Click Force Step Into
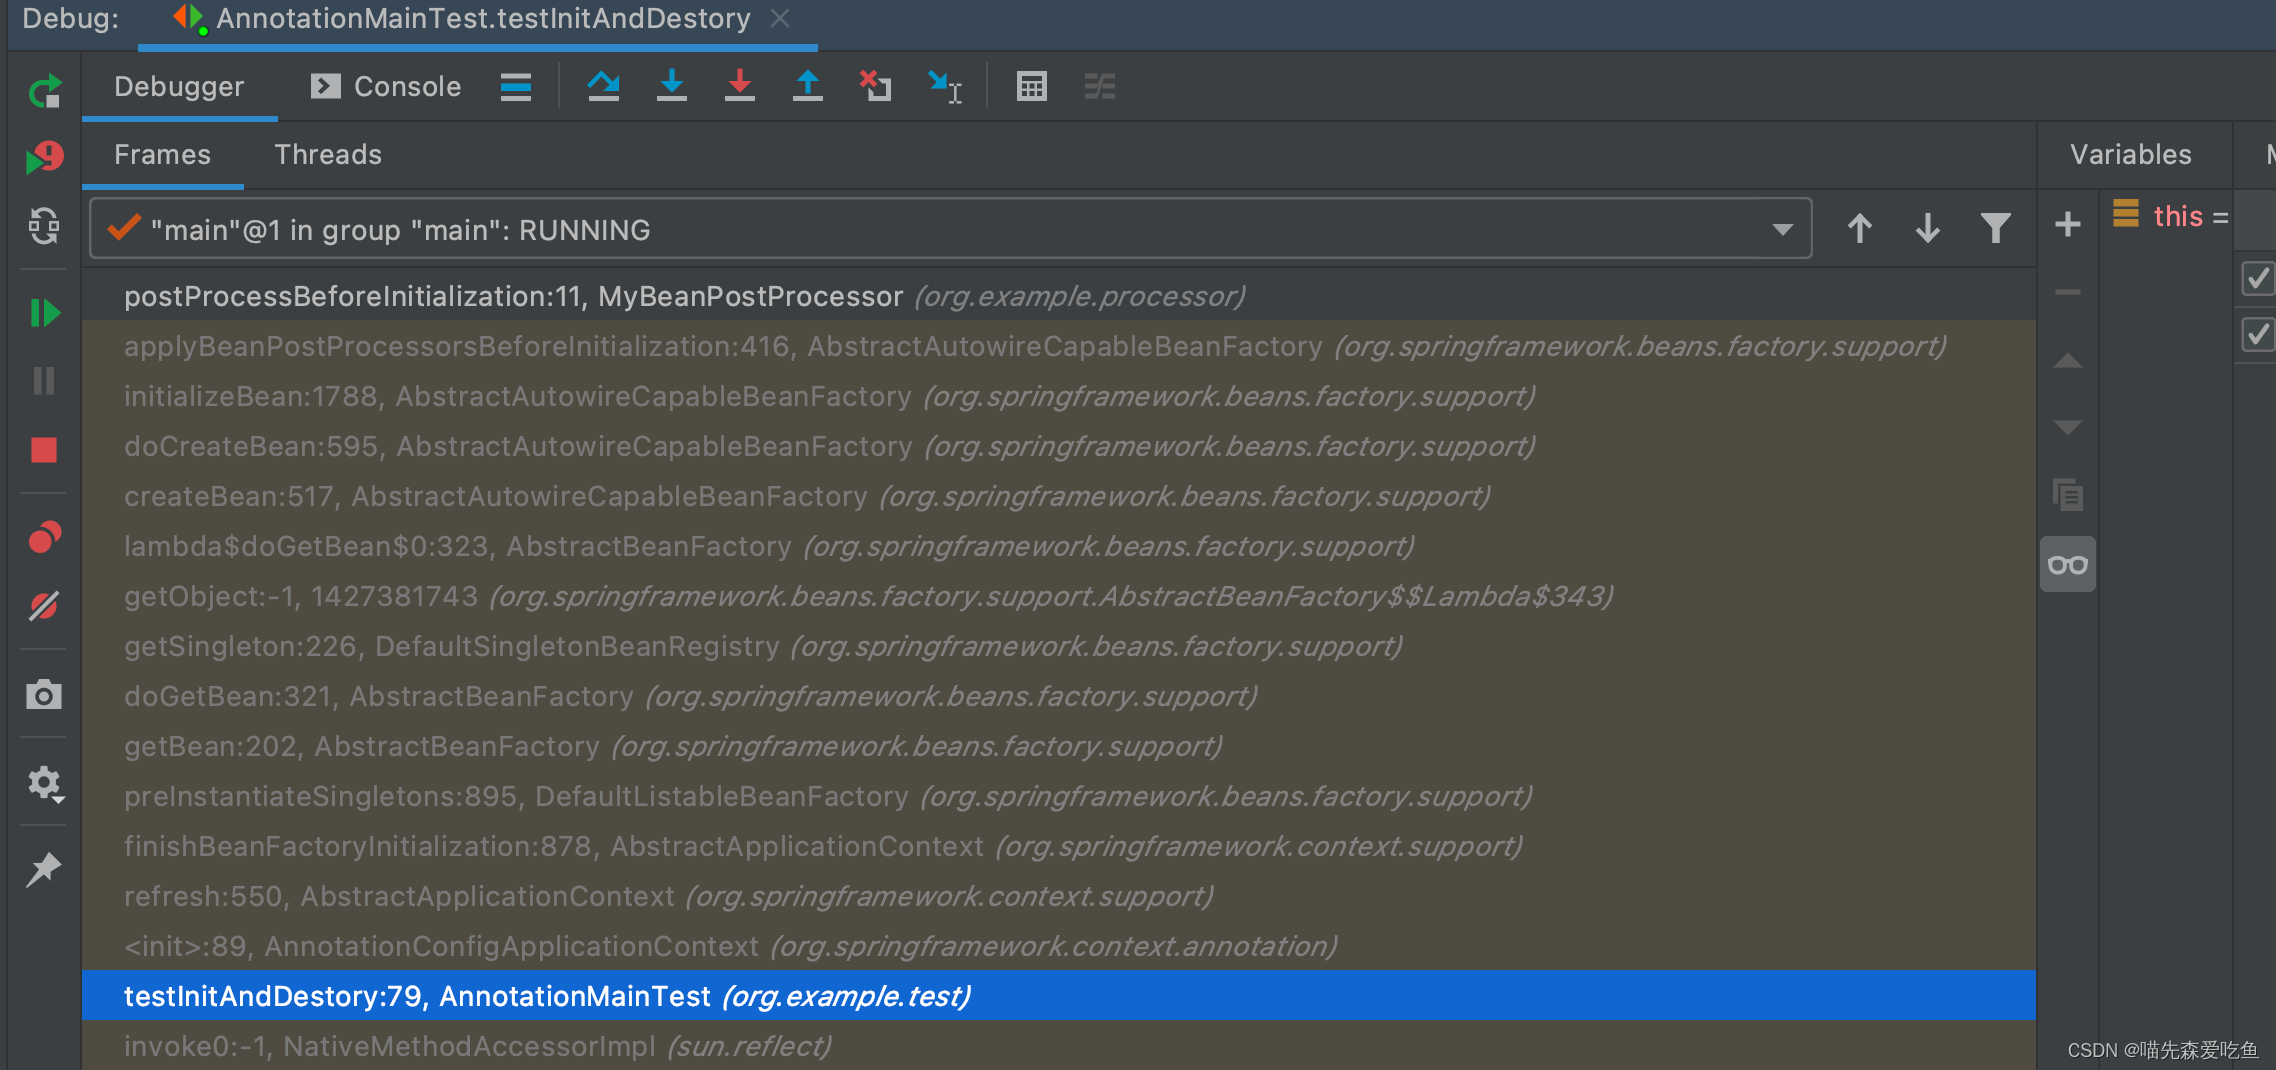Viewport: 2276px width, 1070px height. tap(740, 86)
